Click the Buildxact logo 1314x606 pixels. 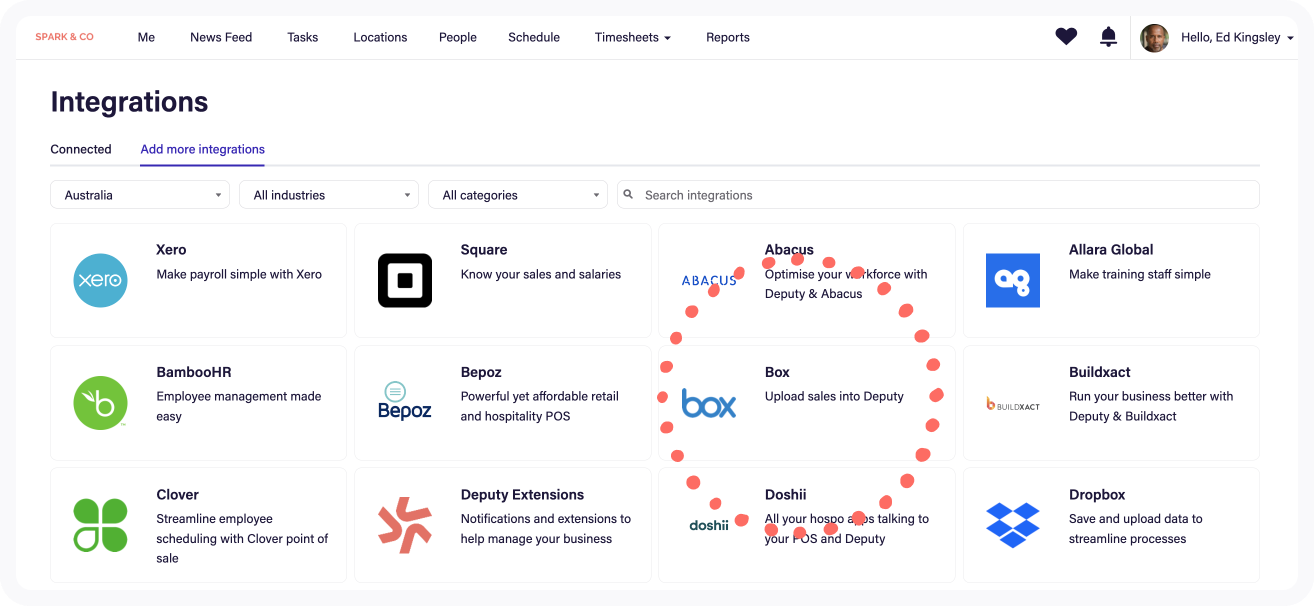pyautogui.click(x=1013, y=404)
